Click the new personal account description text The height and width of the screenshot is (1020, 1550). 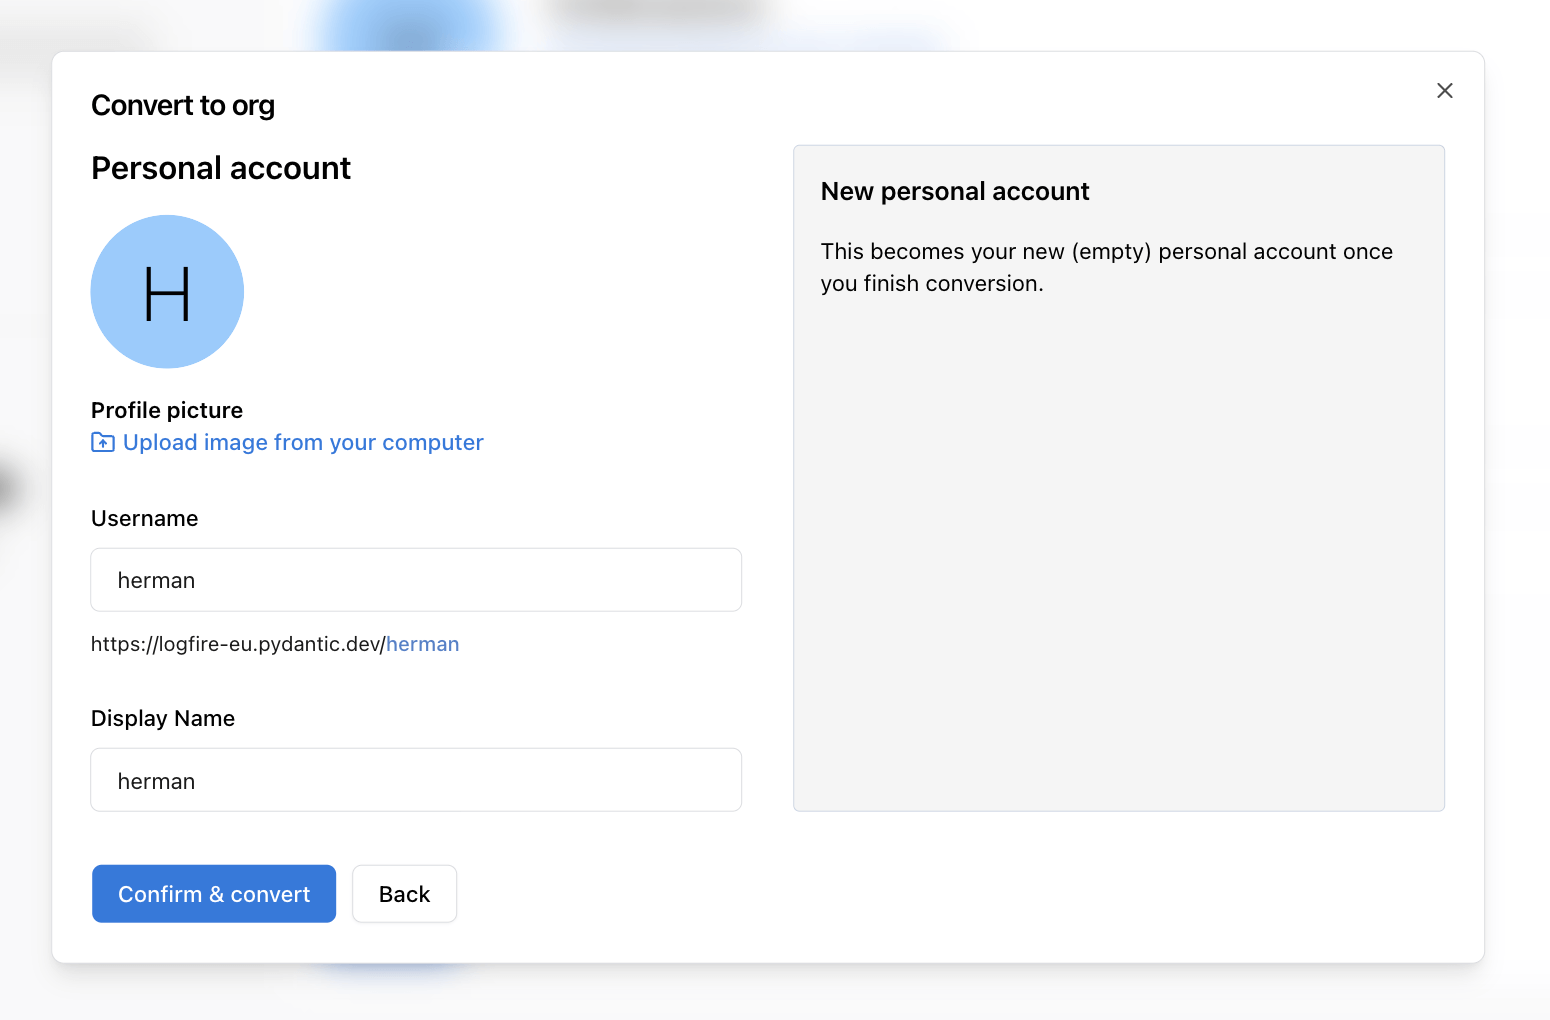click(1106, 267)
